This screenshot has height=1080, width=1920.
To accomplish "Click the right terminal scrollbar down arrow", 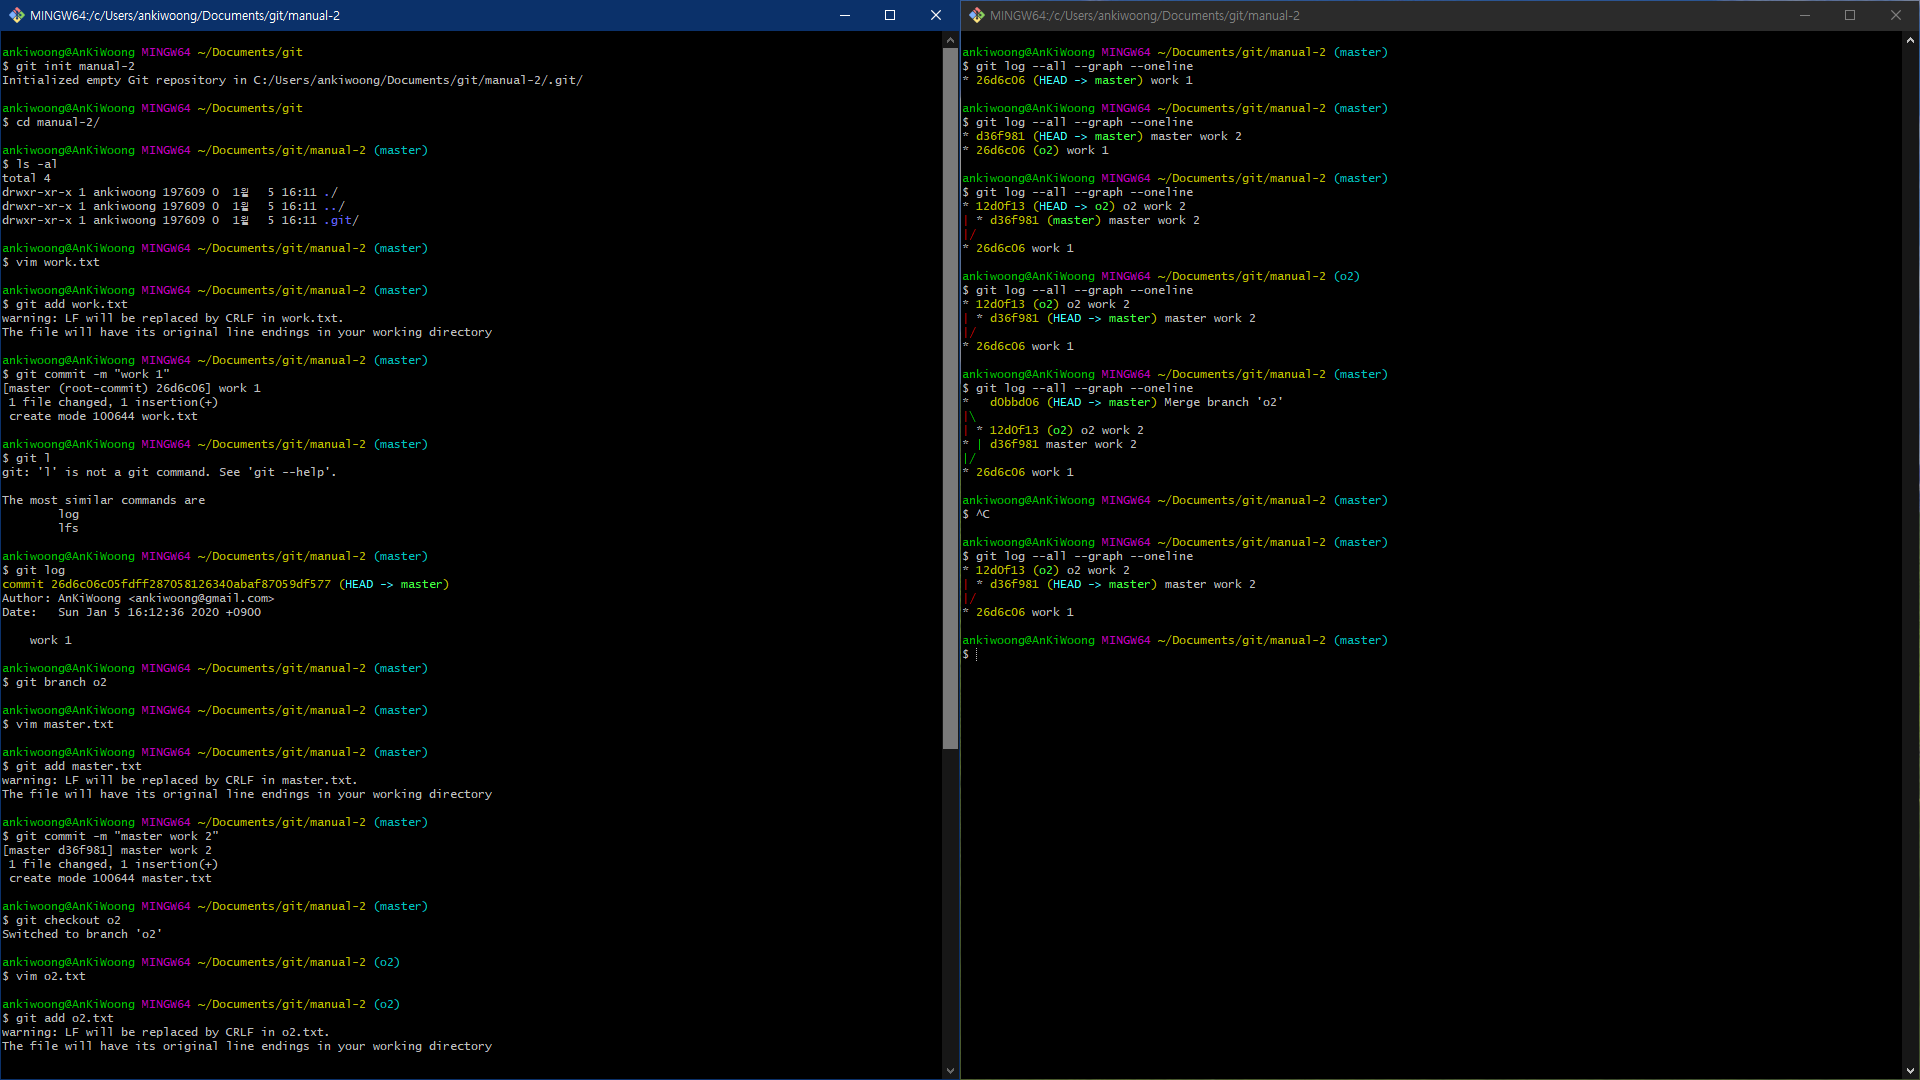I will coord(1910,1070).
